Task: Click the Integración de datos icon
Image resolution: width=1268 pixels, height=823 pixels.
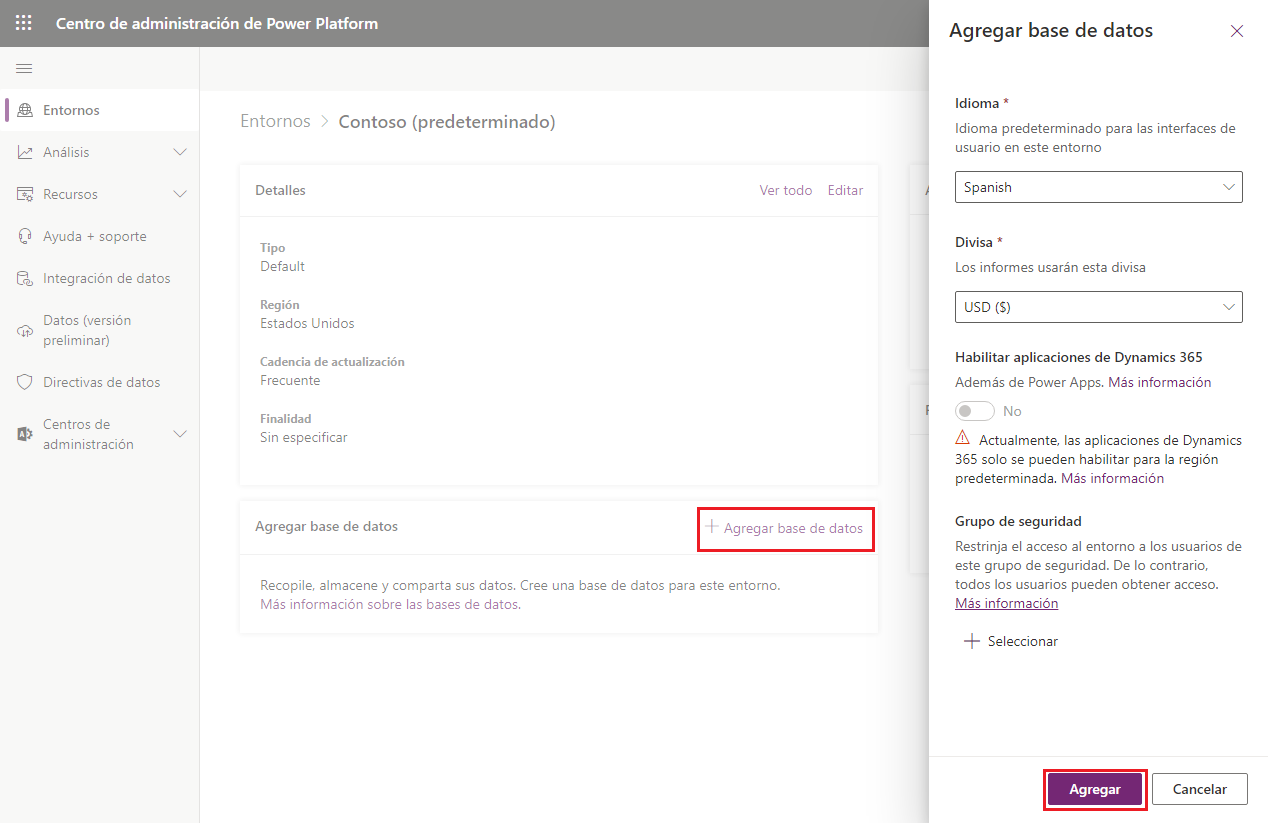Action: (25, 278)
